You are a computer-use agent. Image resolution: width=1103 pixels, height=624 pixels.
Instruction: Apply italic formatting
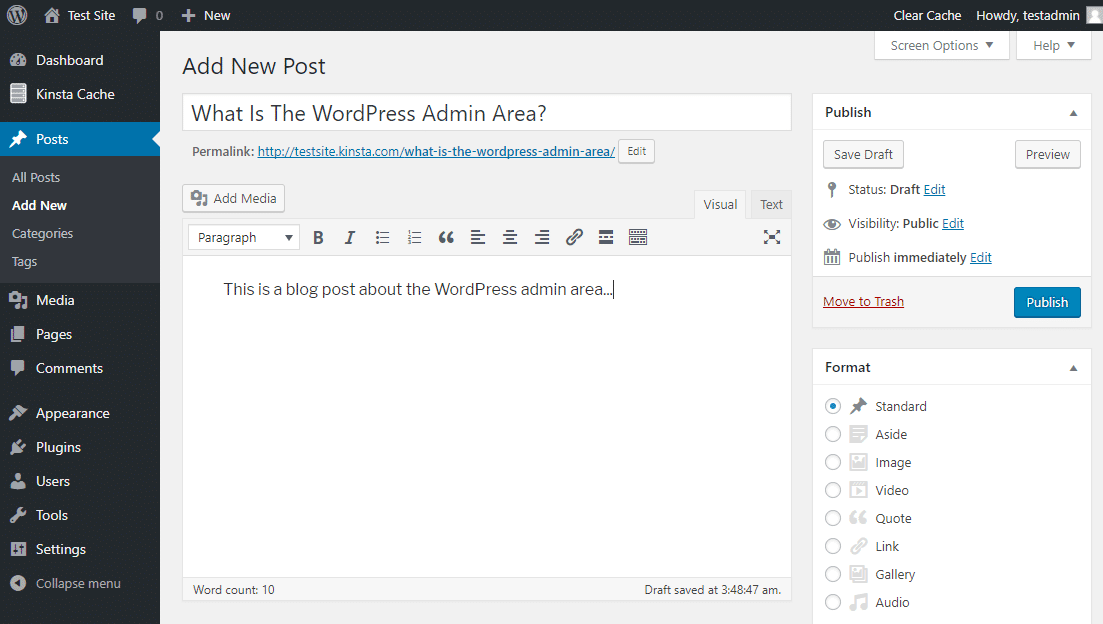pos(350,237)
